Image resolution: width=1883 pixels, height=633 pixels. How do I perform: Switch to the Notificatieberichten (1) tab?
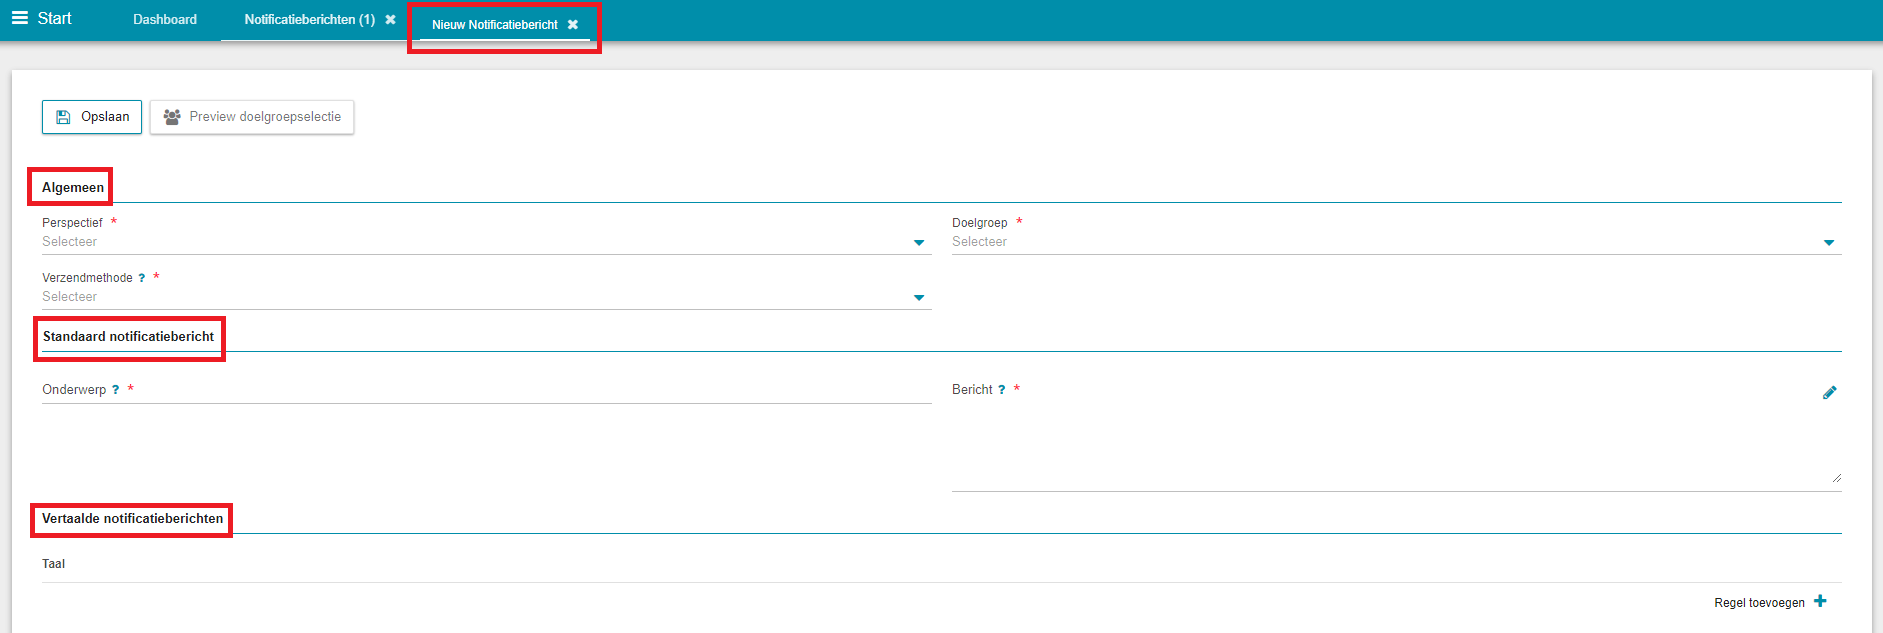(309, 20)
